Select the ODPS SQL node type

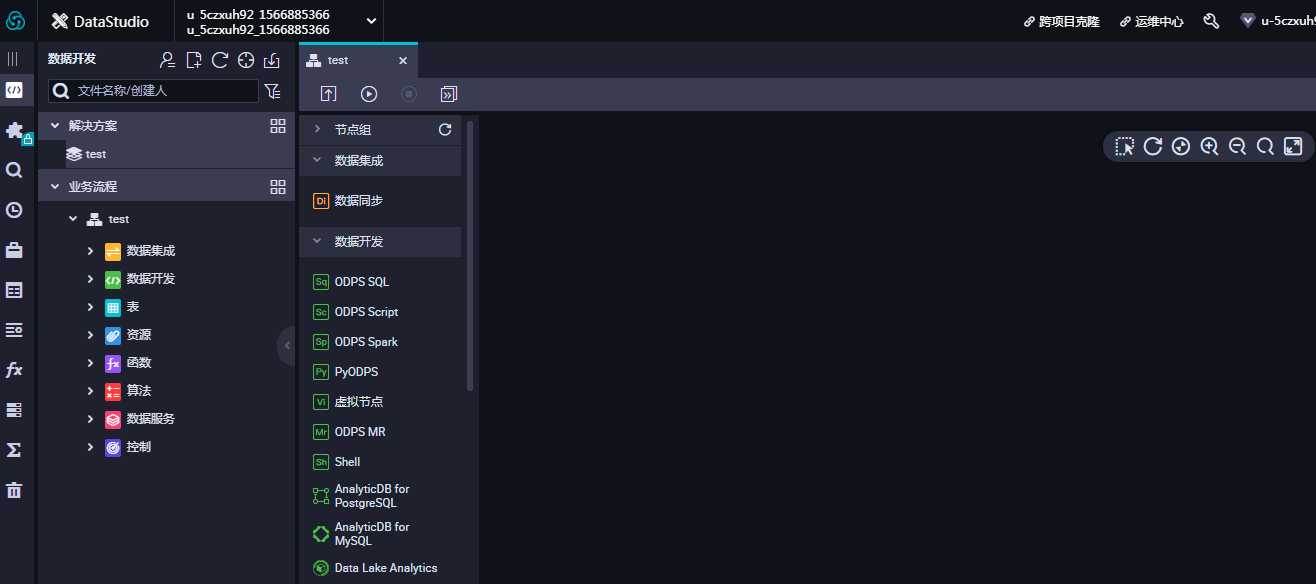[x=351, y=282]
